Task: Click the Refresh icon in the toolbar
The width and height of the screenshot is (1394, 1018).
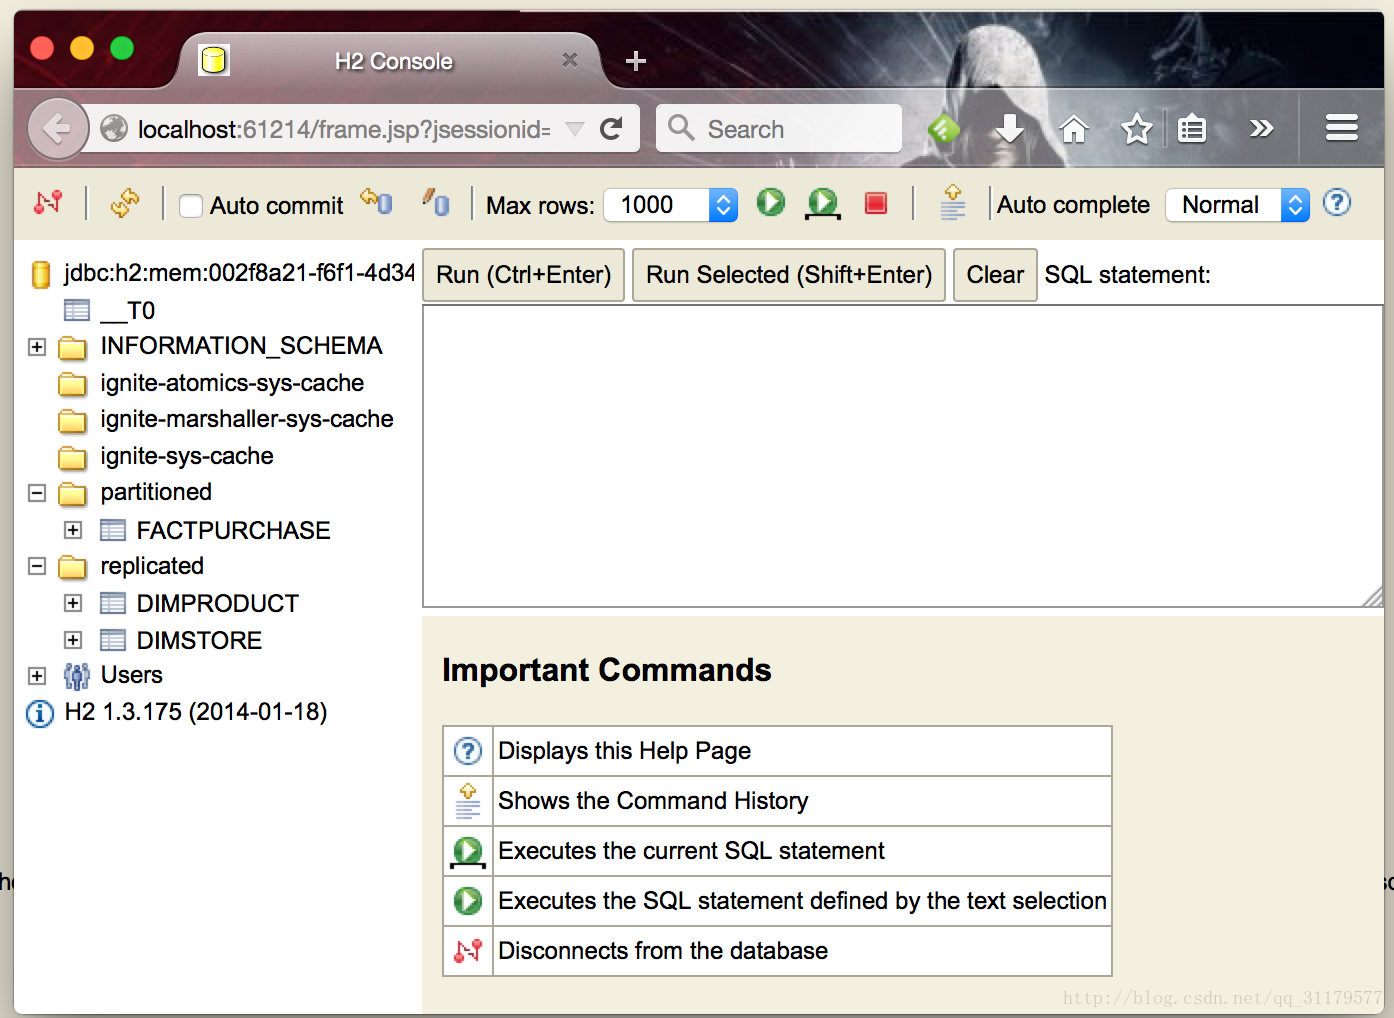Action: 125,203
